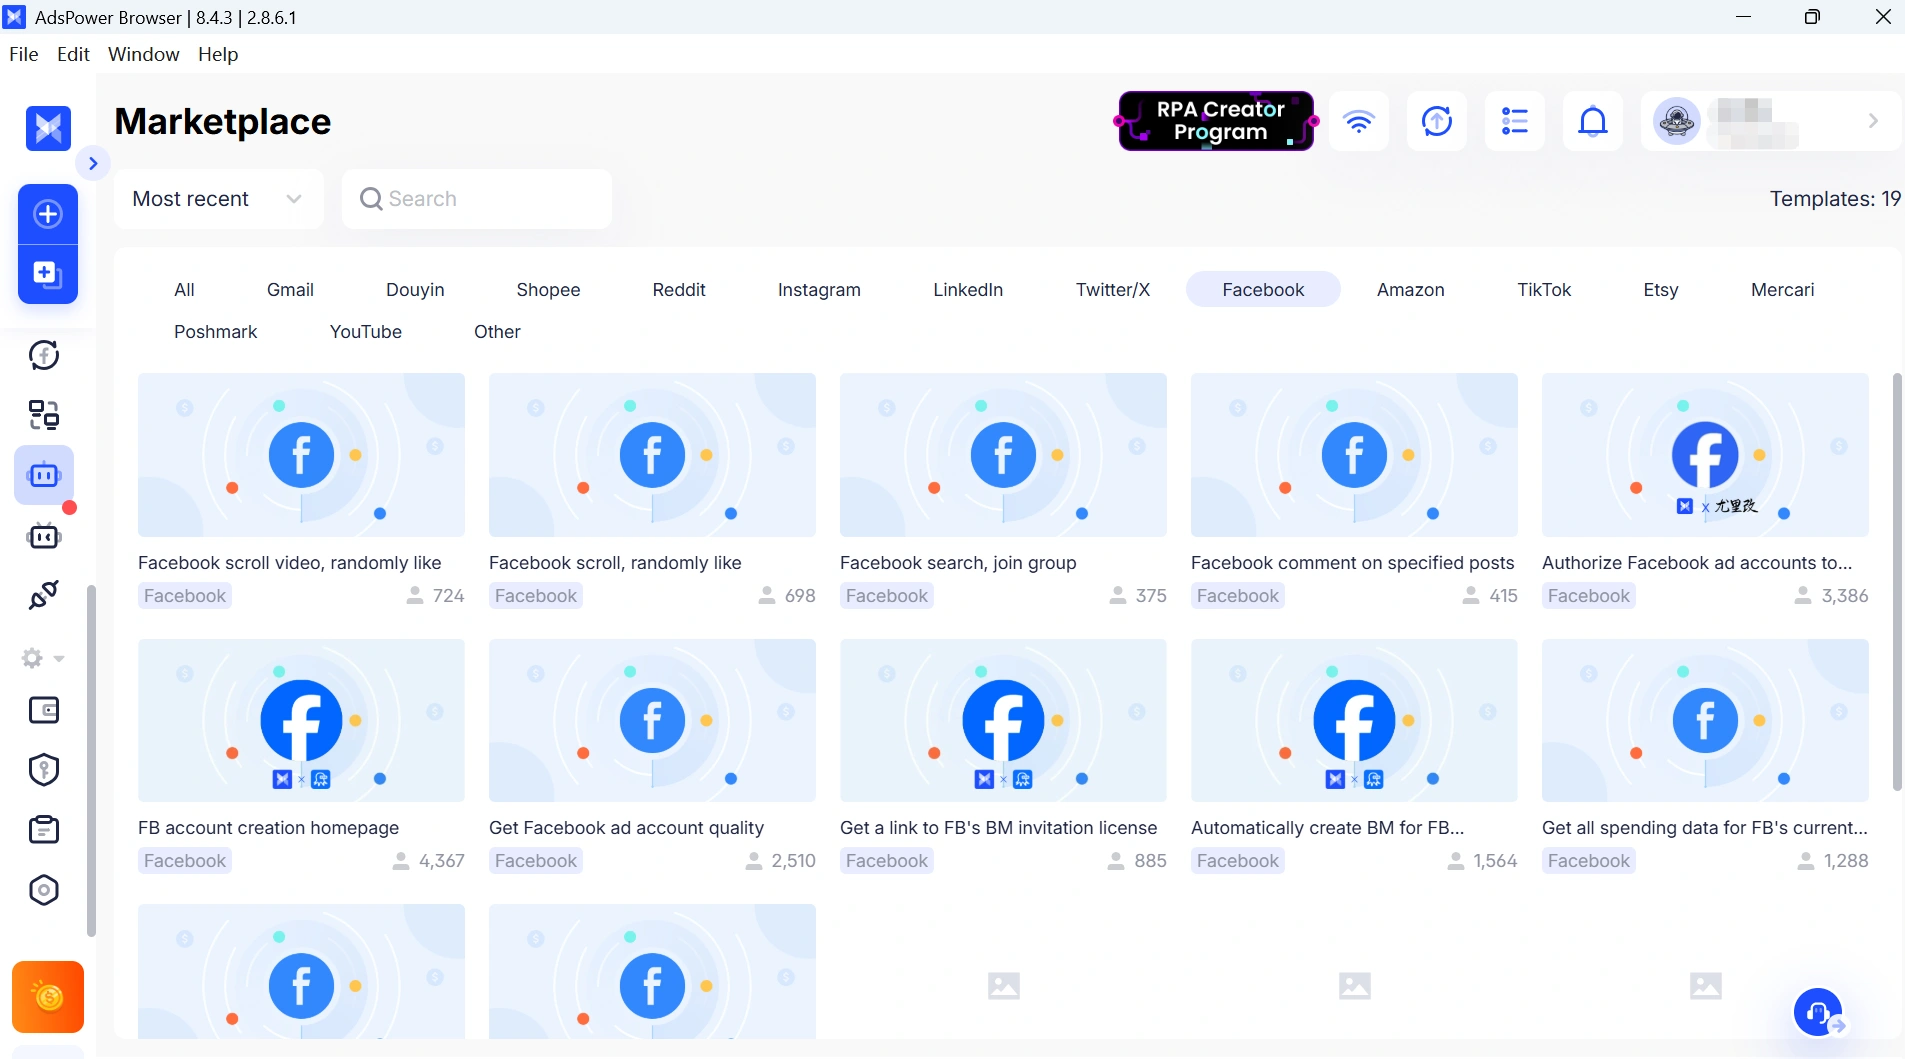1905x1059 pixels.
Task: Open Edit menu
Action: click(x=73, y=54)
